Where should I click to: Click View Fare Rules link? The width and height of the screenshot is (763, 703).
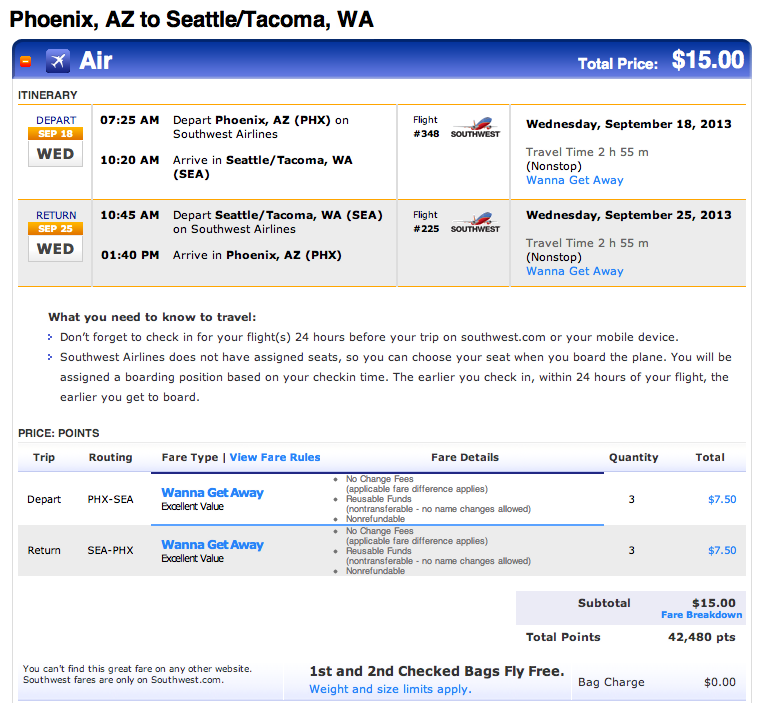pos(275,457)
